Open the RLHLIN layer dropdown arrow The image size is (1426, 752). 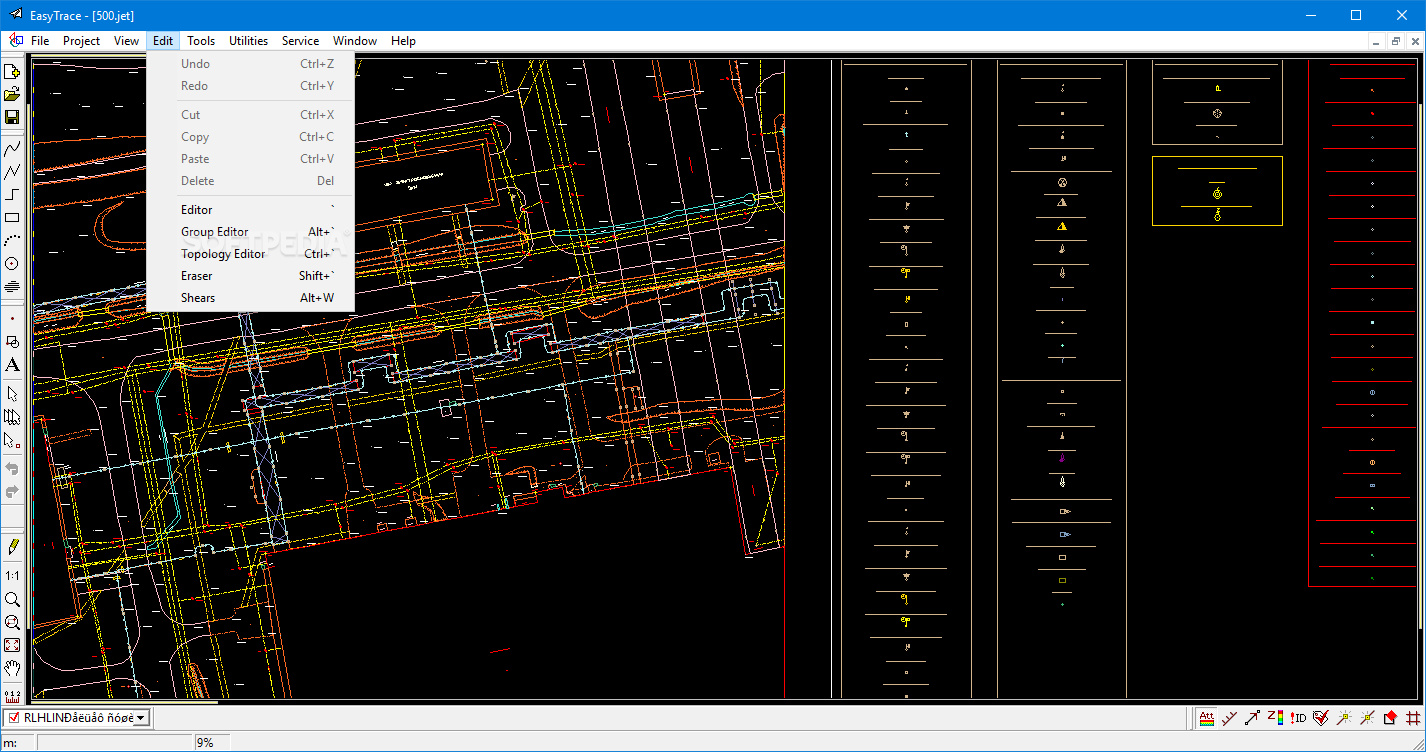click(142, 718)
